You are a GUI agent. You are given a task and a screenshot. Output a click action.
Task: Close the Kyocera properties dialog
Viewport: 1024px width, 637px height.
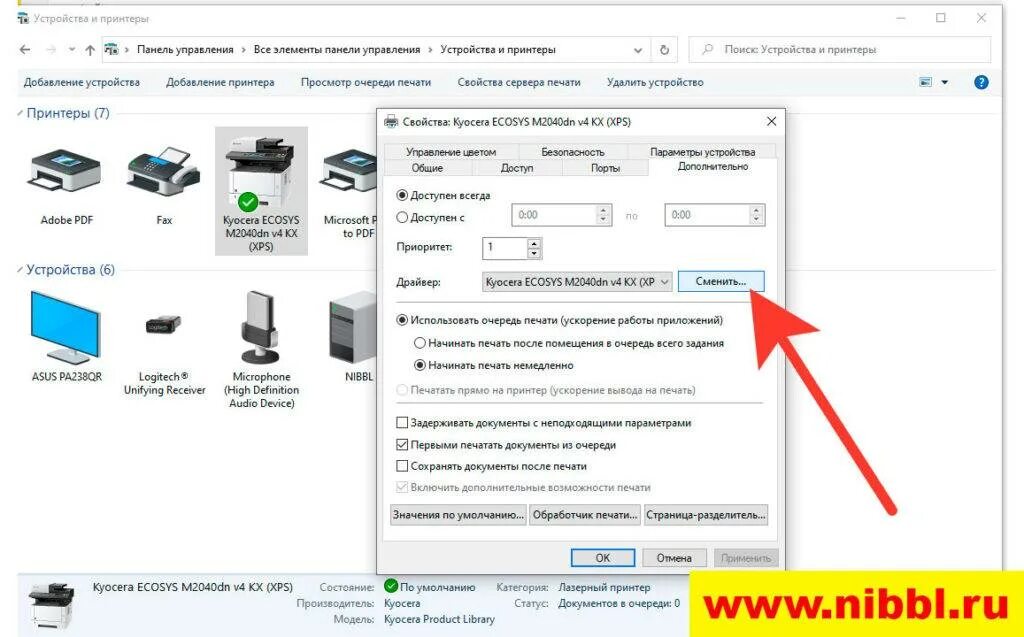[x=771, y=122]
